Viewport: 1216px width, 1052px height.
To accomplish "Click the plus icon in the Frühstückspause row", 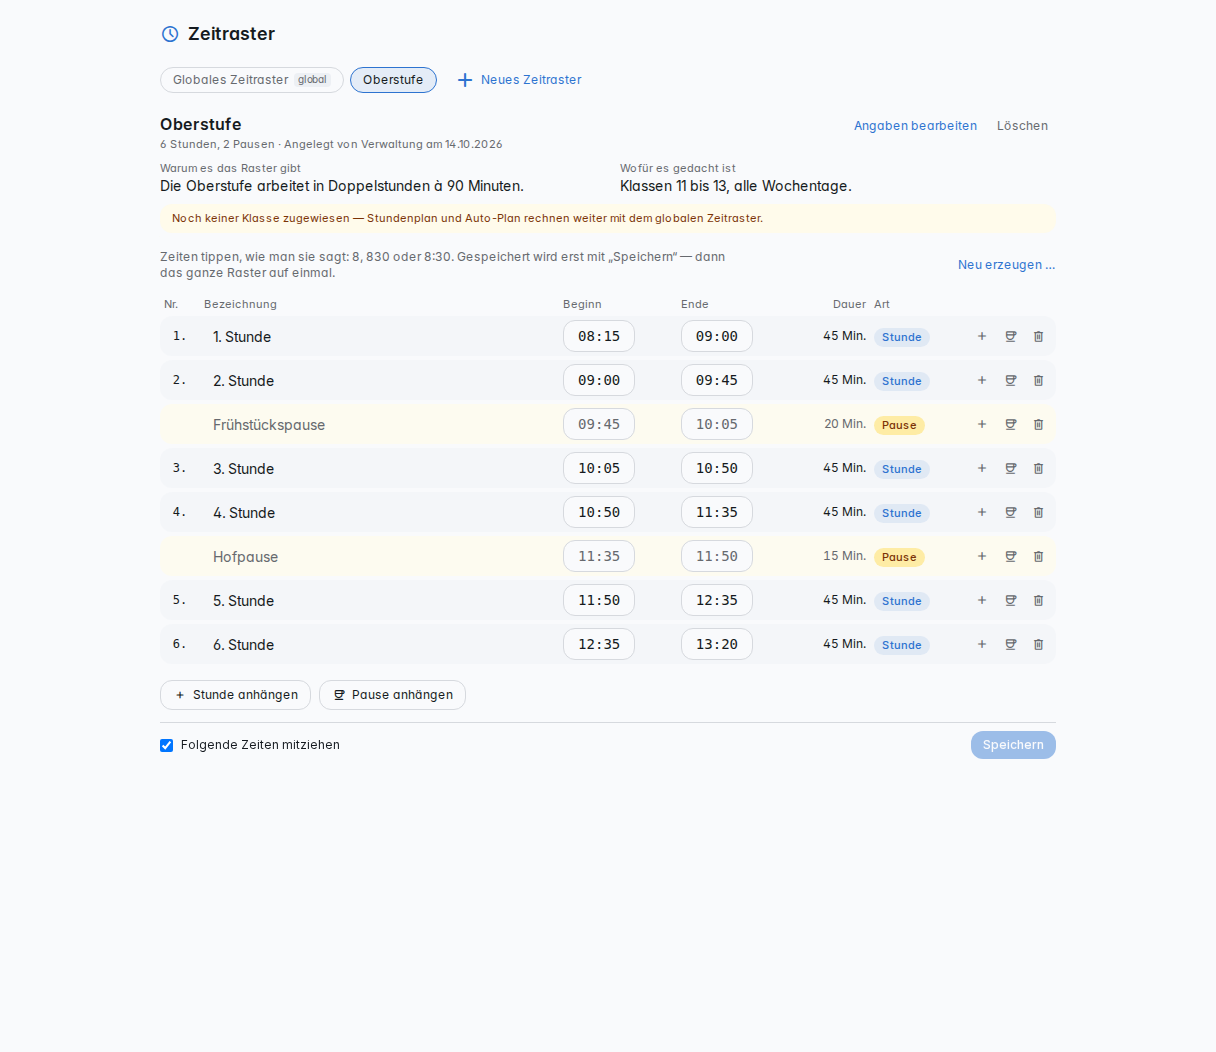I will pyautogui.click(x=982, y=425).
